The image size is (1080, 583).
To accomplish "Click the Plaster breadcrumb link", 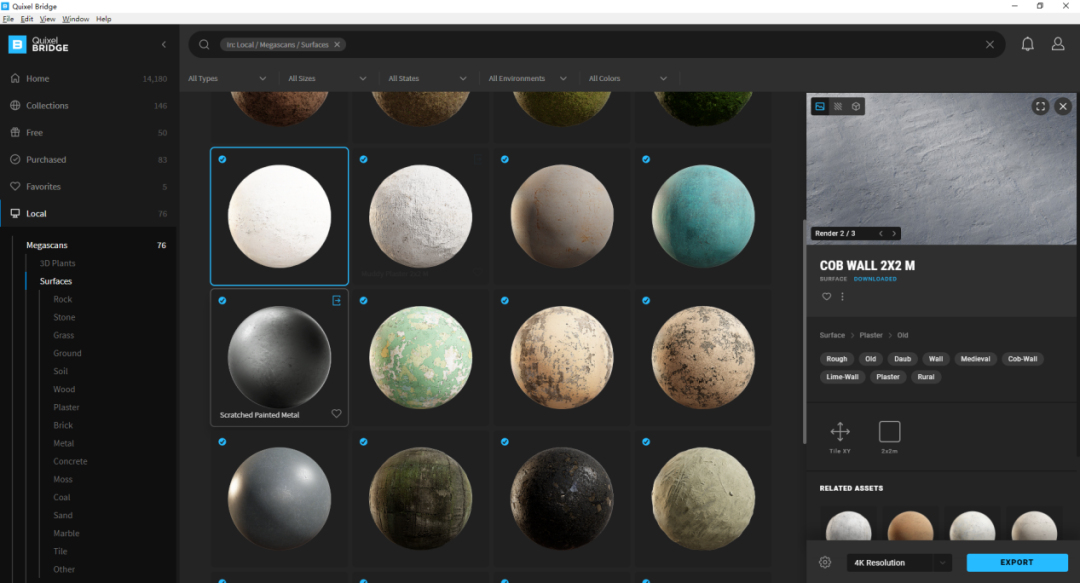I will click(x=871, y=336).
